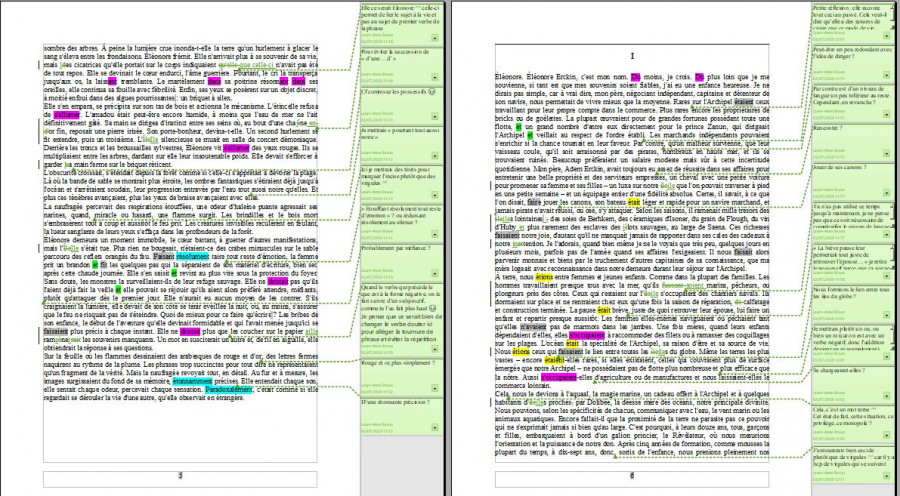
Task: Click cyan-highlighted word 'étonnamment'
Action: pyautogui.click(x=192, y=381)
